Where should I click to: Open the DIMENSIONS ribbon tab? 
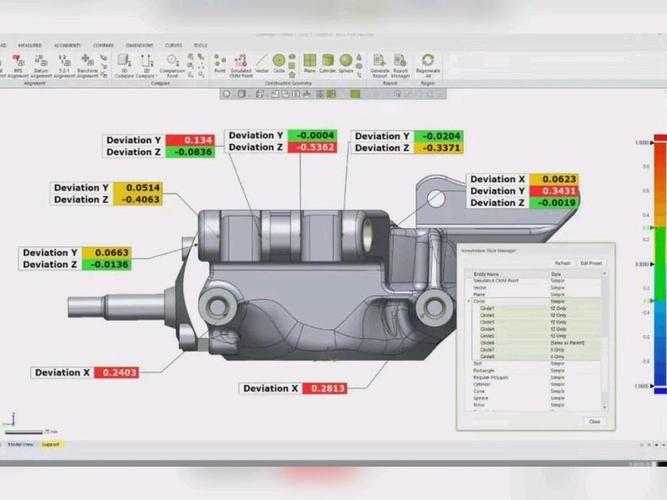(x=139, y=45)
